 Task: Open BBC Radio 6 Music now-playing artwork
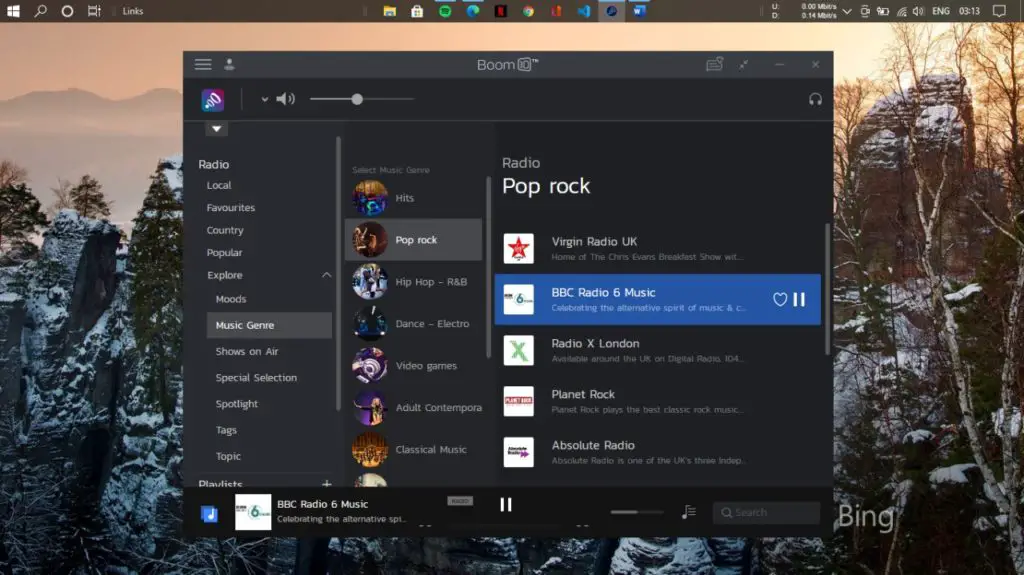(253, 512)
